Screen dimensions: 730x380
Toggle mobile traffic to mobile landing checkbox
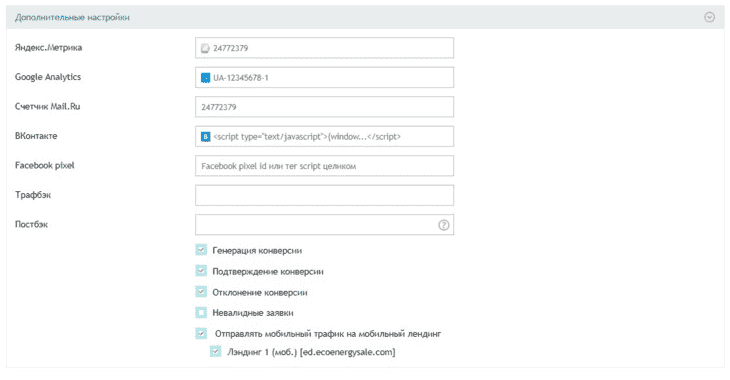tap(201, 333)
